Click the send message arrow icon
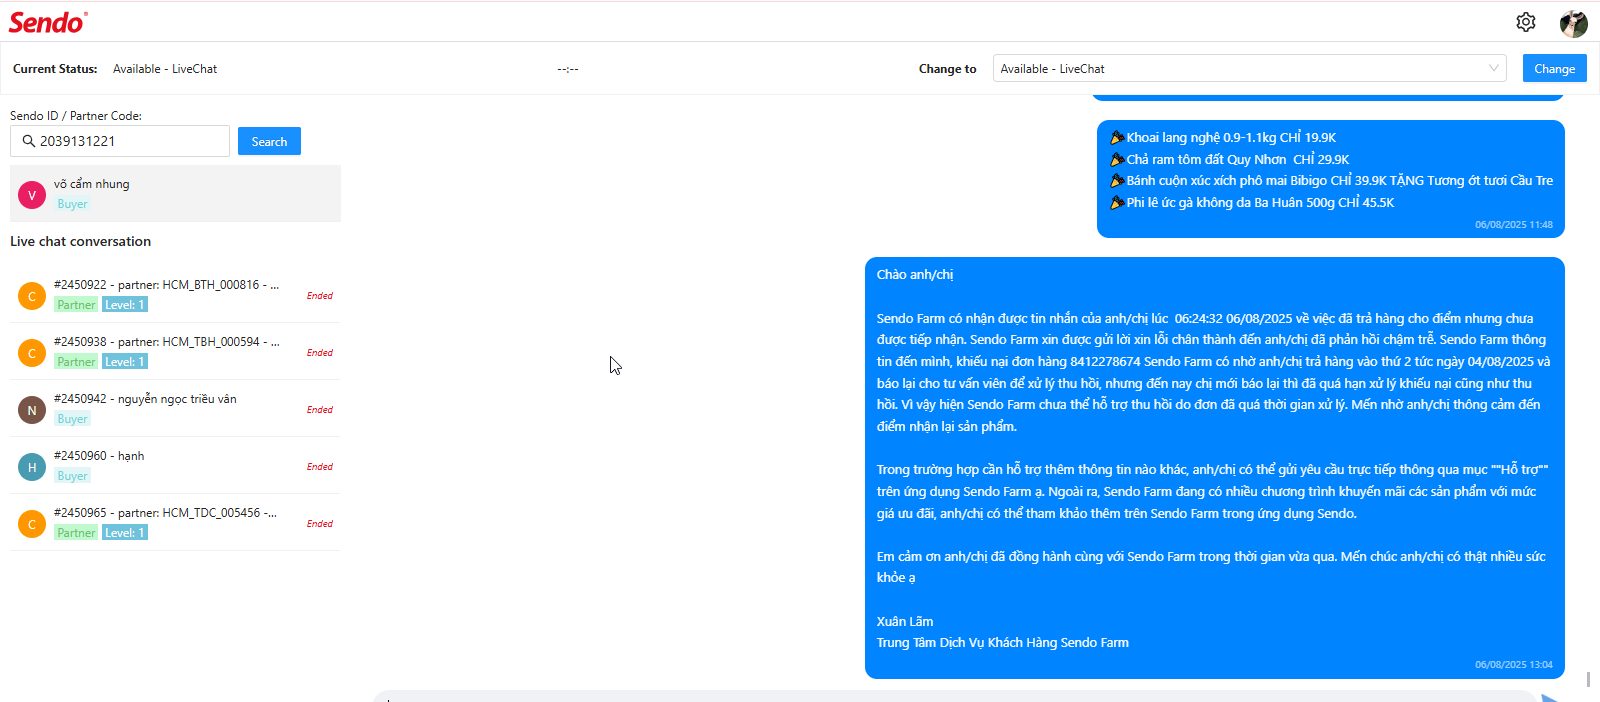 coord(1550,697)
